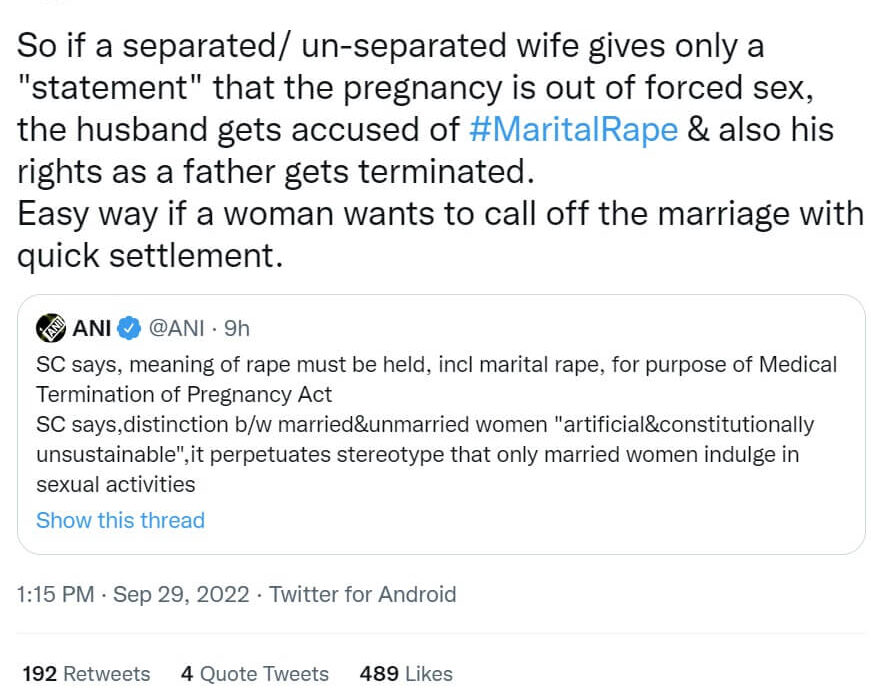Image resolution: width=871 pixels, height=691 pixels.
Task: Open the #MaritalRape hashtag
Action: (x=573, y=129)
